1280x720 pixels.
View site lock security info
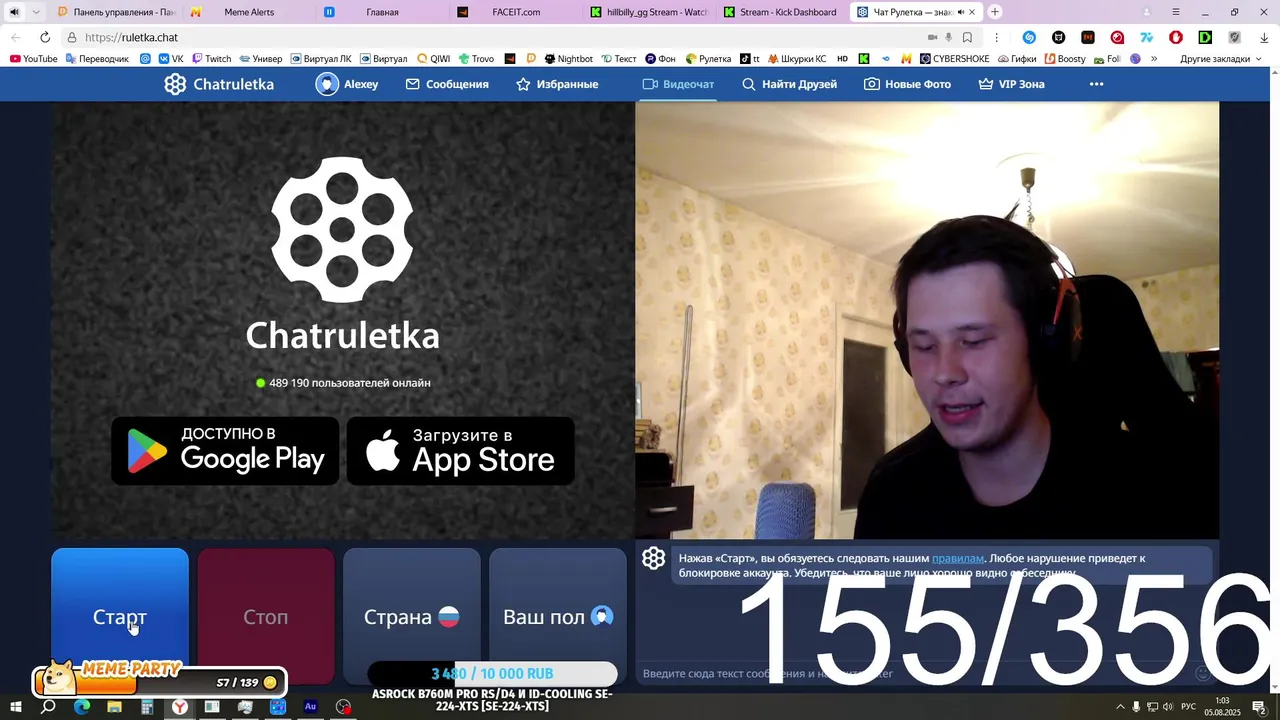[x=71, y=37]
